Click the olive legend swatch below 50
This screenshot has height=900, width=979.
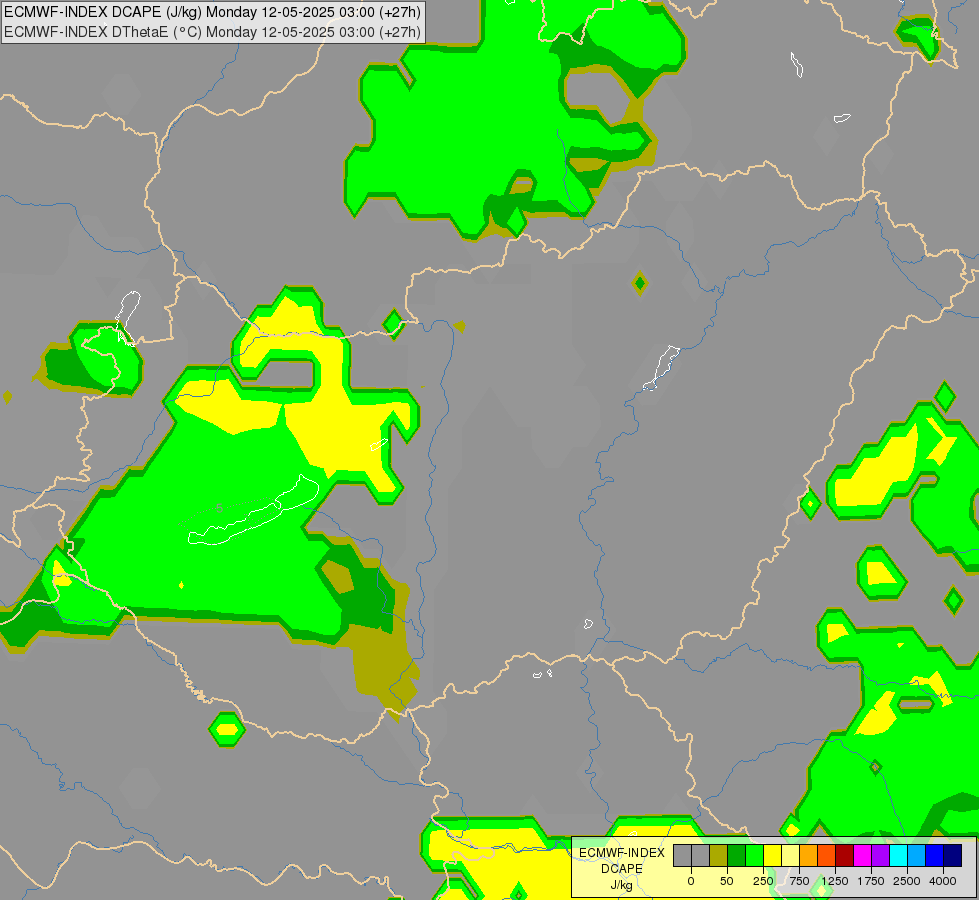718,855
